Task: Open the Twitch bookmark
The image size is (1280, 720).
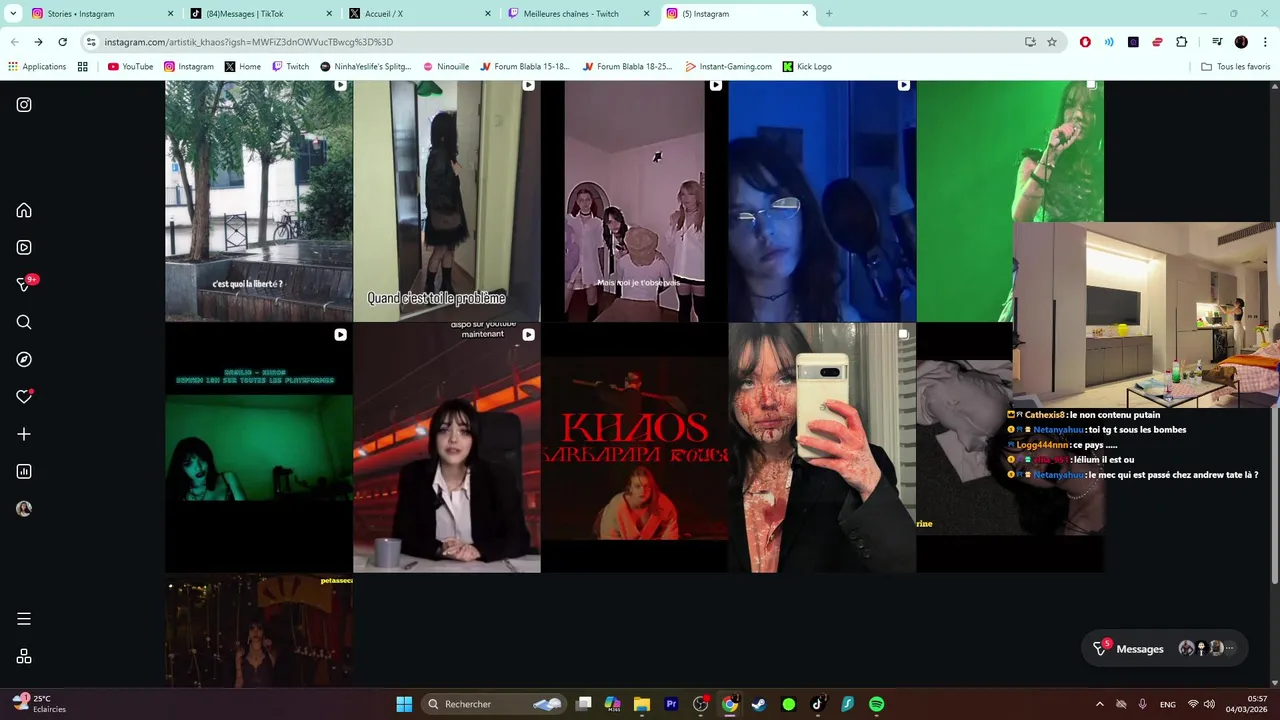Action: point(291,67)
